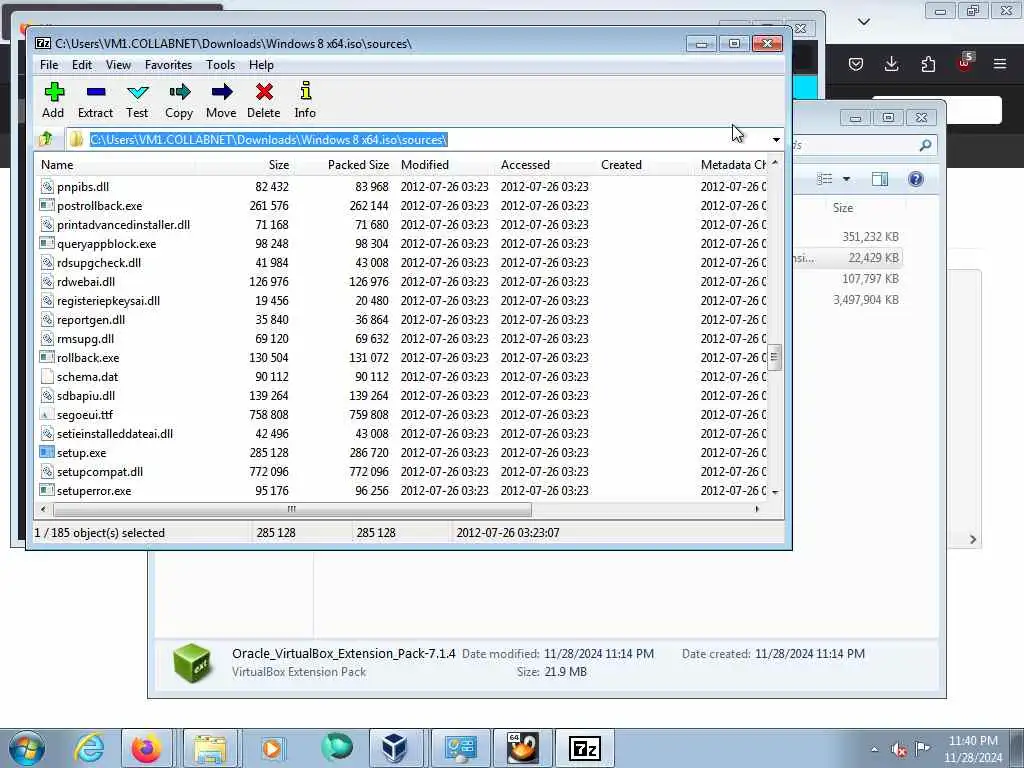Select the registeriepkeysai.dll file

108,300
